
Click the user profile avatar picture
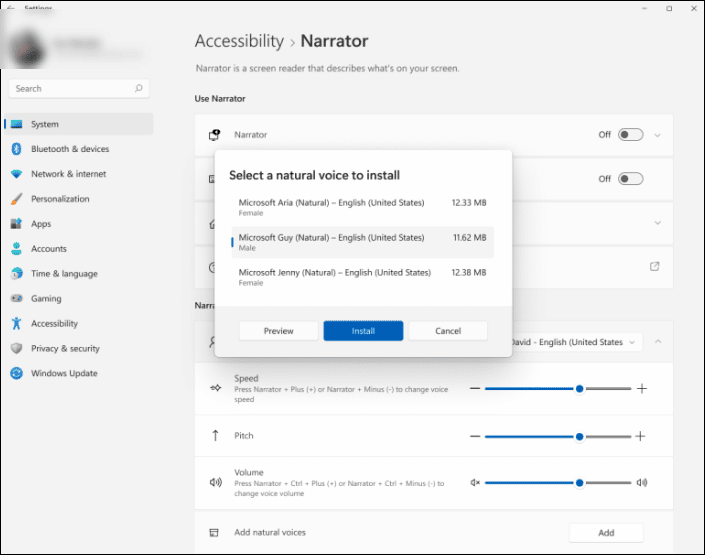(27, 50)
